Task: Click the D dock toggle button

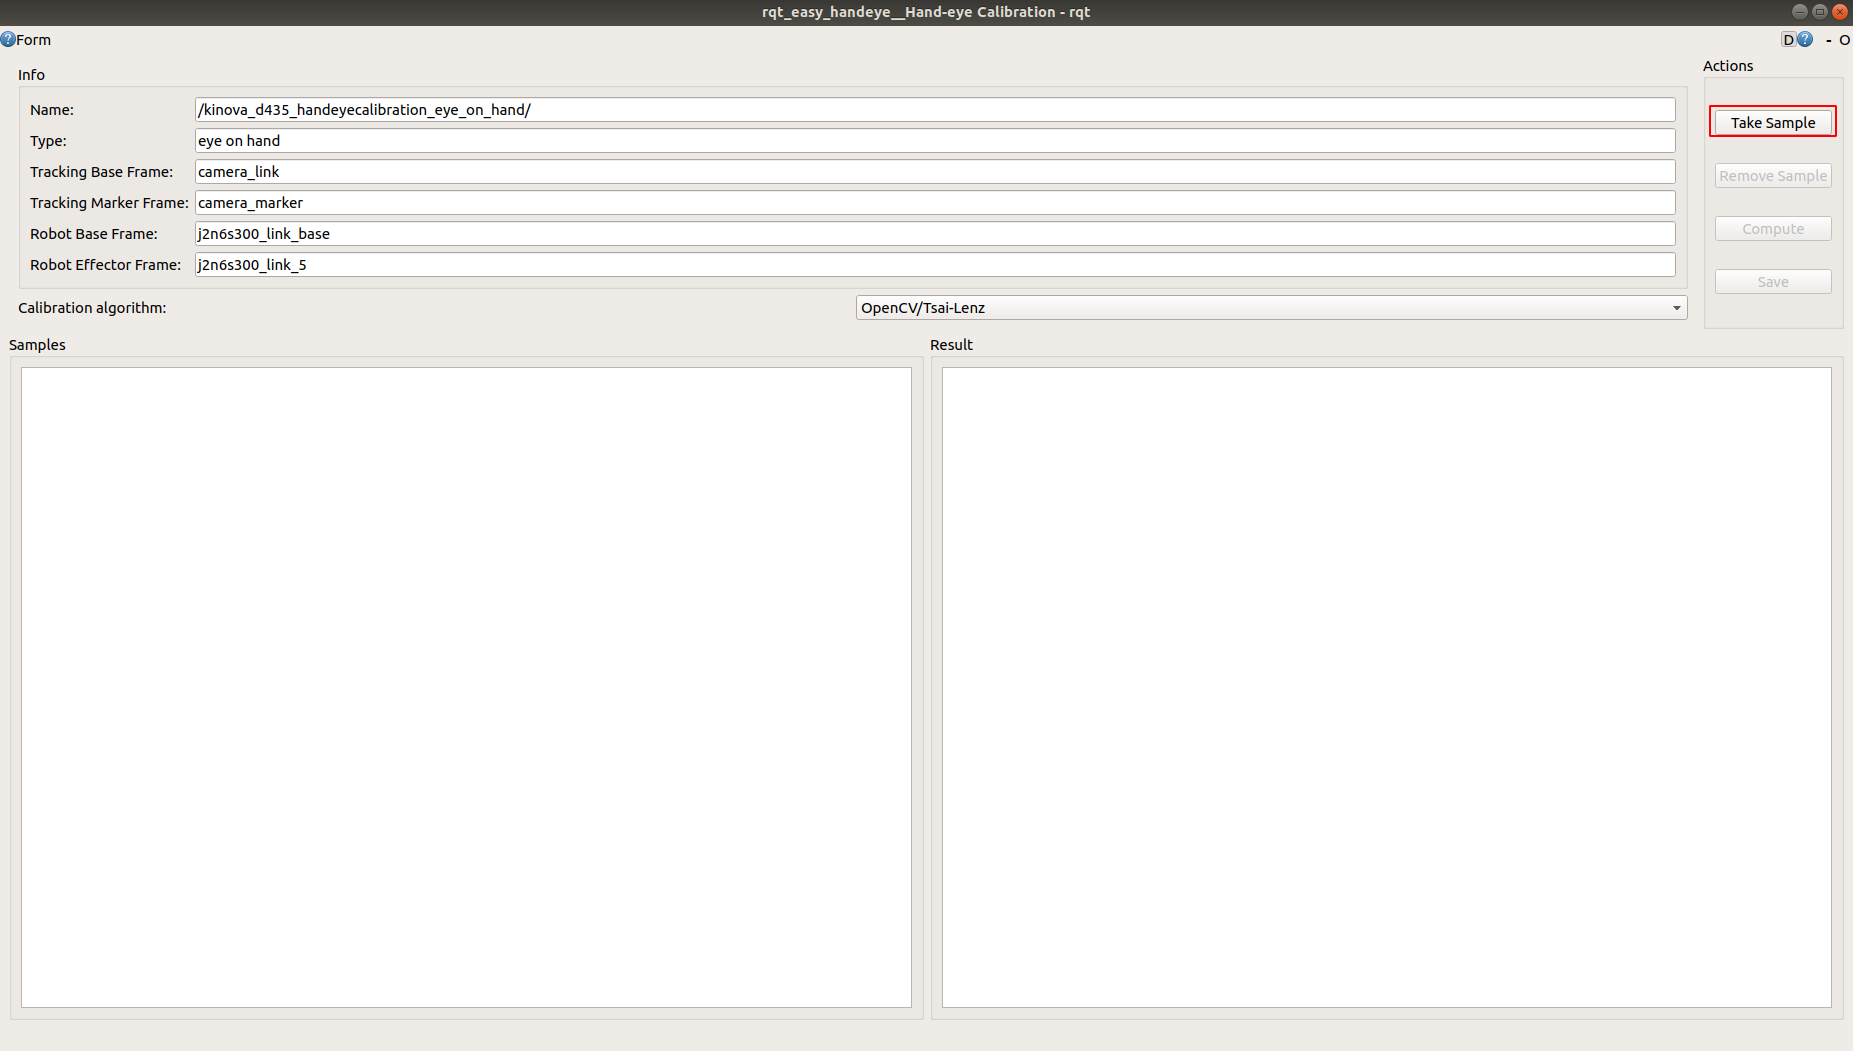Action: (x=1788, y=40)
